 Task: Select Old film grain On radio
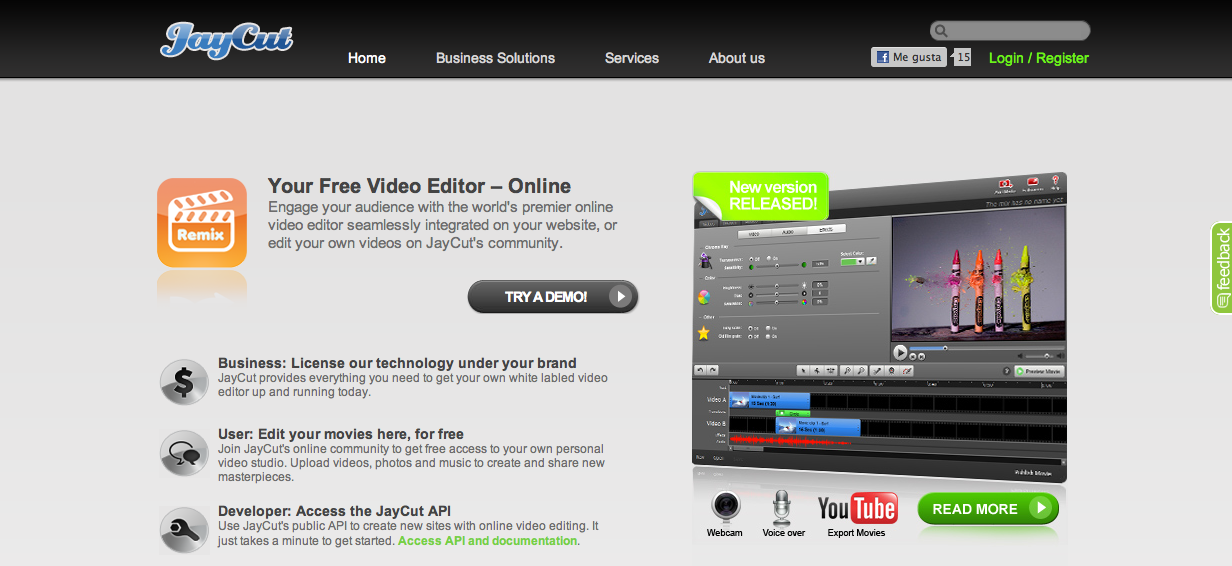pos(768,336)
